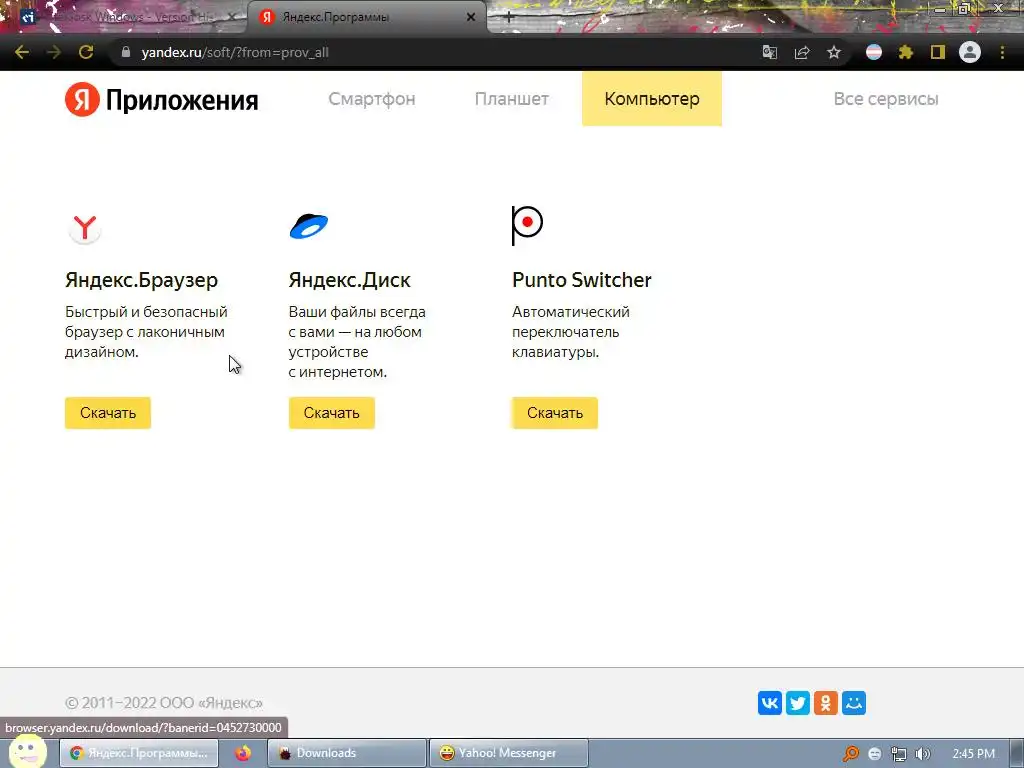Image resolution: width=1024 pixels, height=768 pixels.
Task: Download Punto Switcher with Скачать button
Action: (554, 413)
